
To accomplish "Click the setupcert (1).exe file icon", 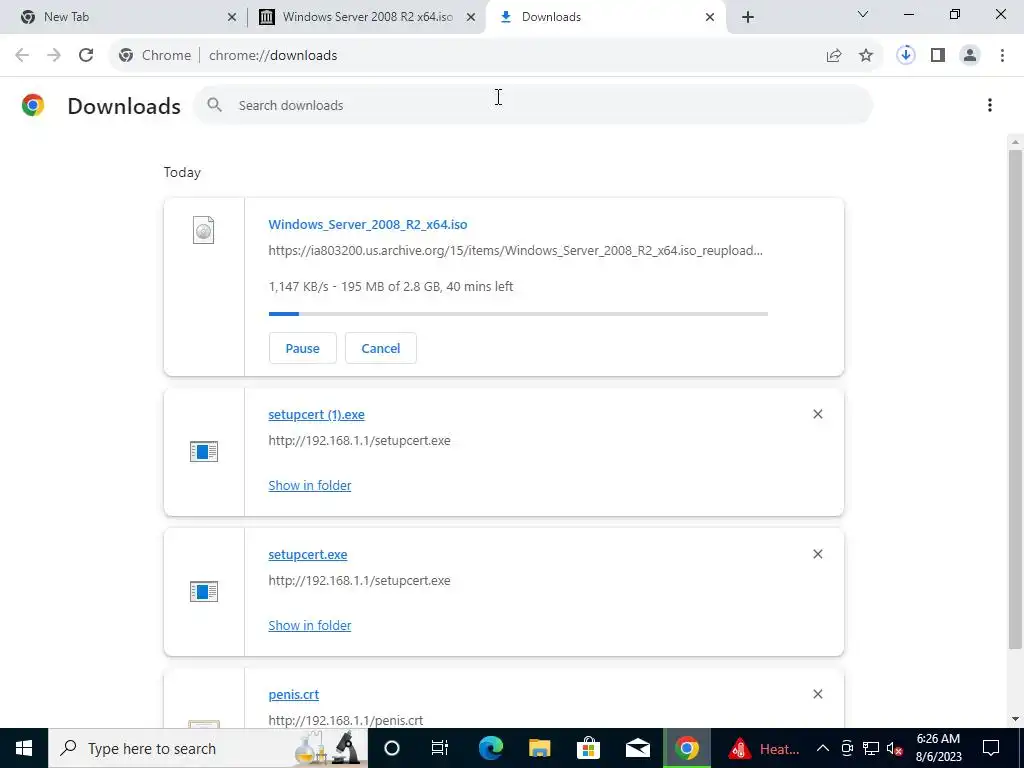I will (204, 451).
